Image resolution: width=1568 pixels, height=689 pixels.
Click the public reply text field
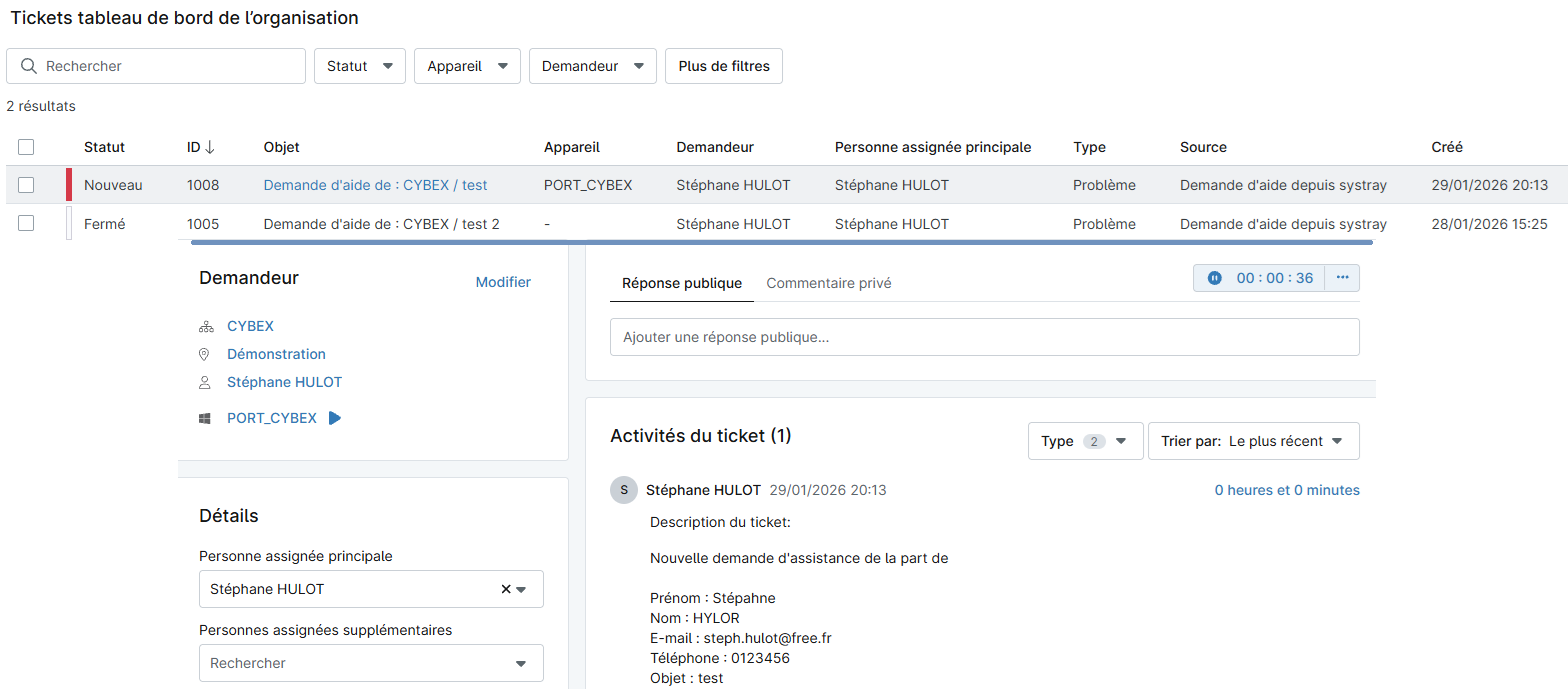(984, 337)
